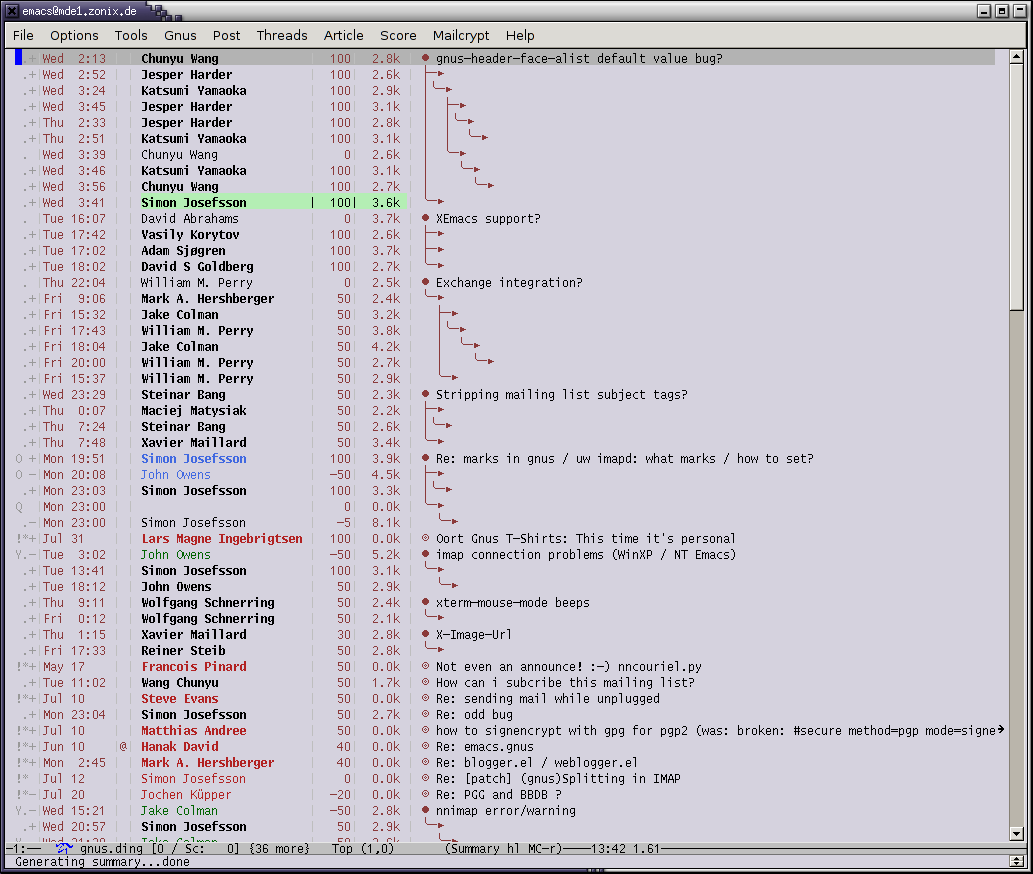This screenshot has height=874, width=1033.
Task: Select subject 'xterm-mouse-mode beeps'
Action: (513, 602)
